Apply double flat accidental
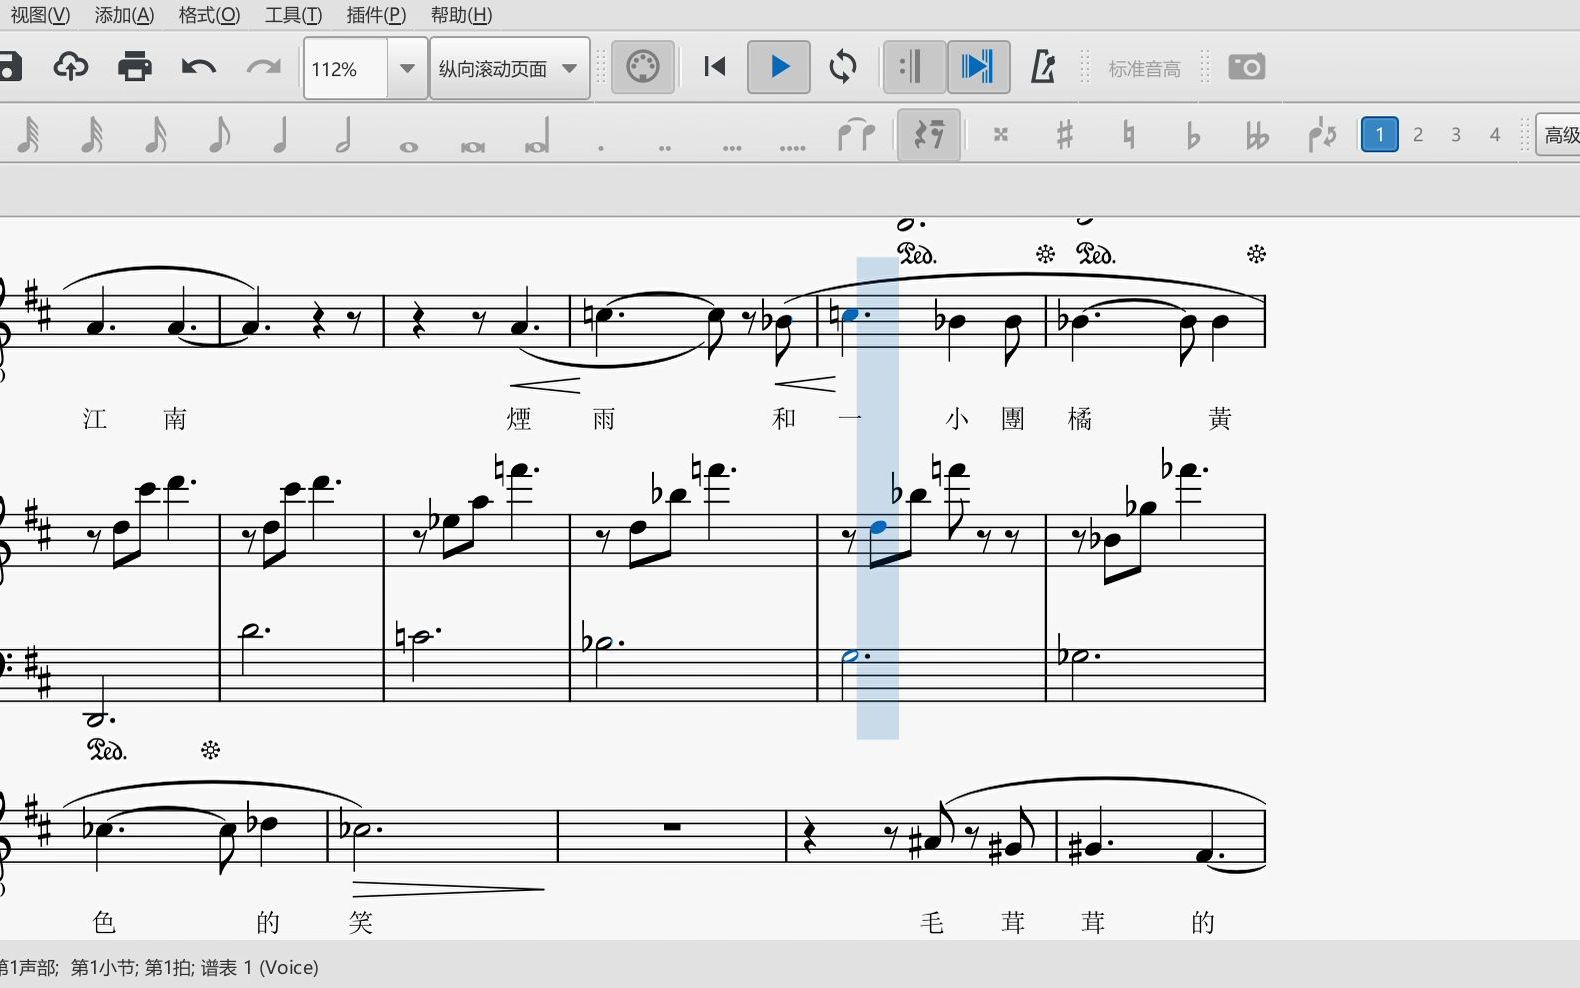The width and height of the screenshot is (1580, 988). point(1257,134)
